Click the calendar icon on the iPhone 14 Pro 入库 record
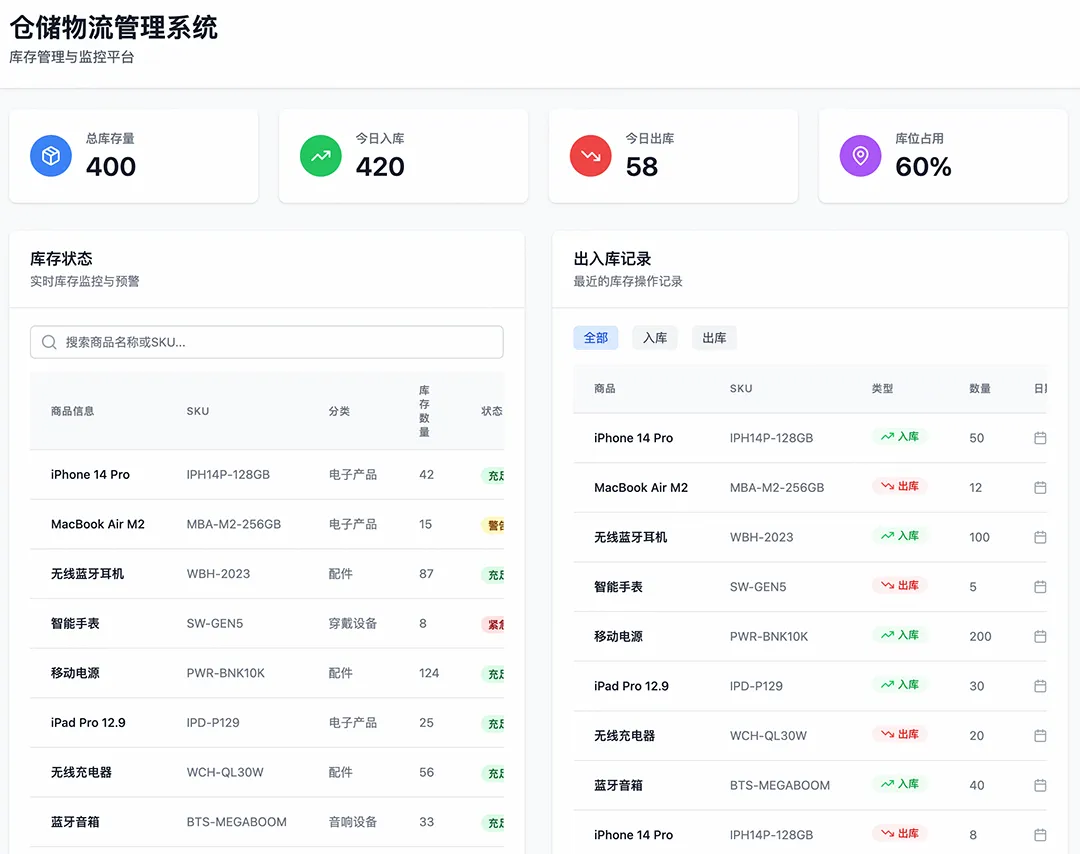This screenshot has width=1080, height=854. coord(1040,437)
